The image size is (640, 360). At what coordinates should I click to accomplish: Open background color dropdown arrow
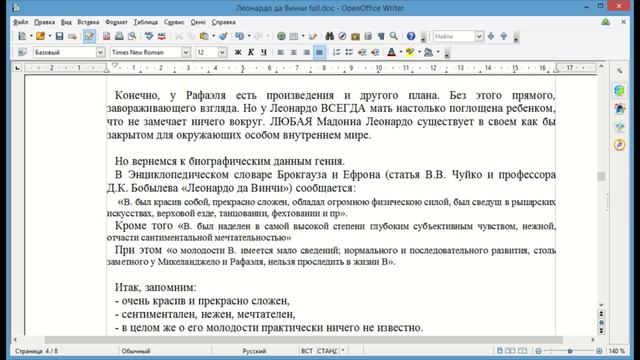click(438, 52)
